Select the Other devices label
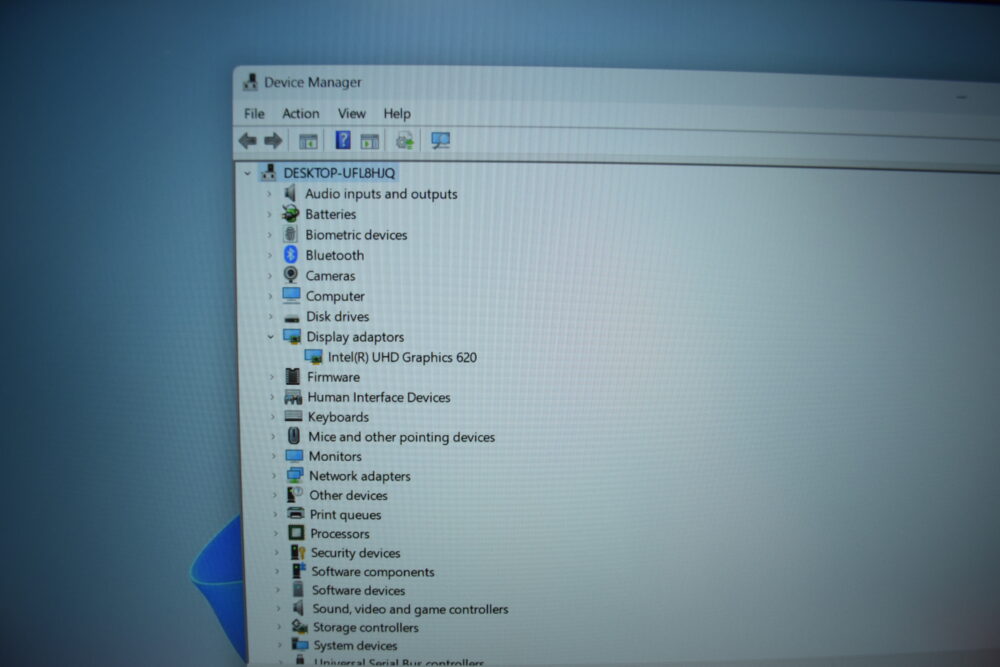This screenshot has width=1000, height=667. 348,495
